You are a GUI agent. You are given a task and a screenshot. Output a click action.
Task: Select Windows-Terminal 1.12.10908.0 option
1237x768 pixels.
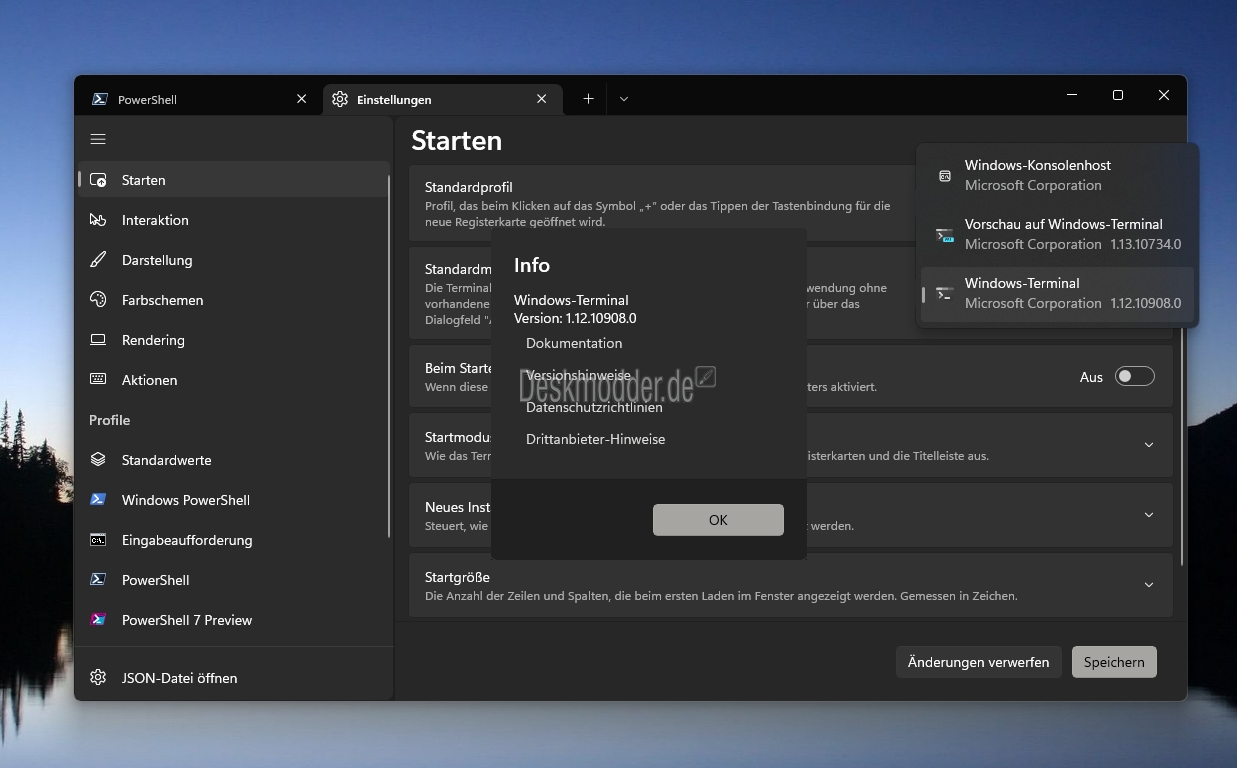tap(1057, 293)
